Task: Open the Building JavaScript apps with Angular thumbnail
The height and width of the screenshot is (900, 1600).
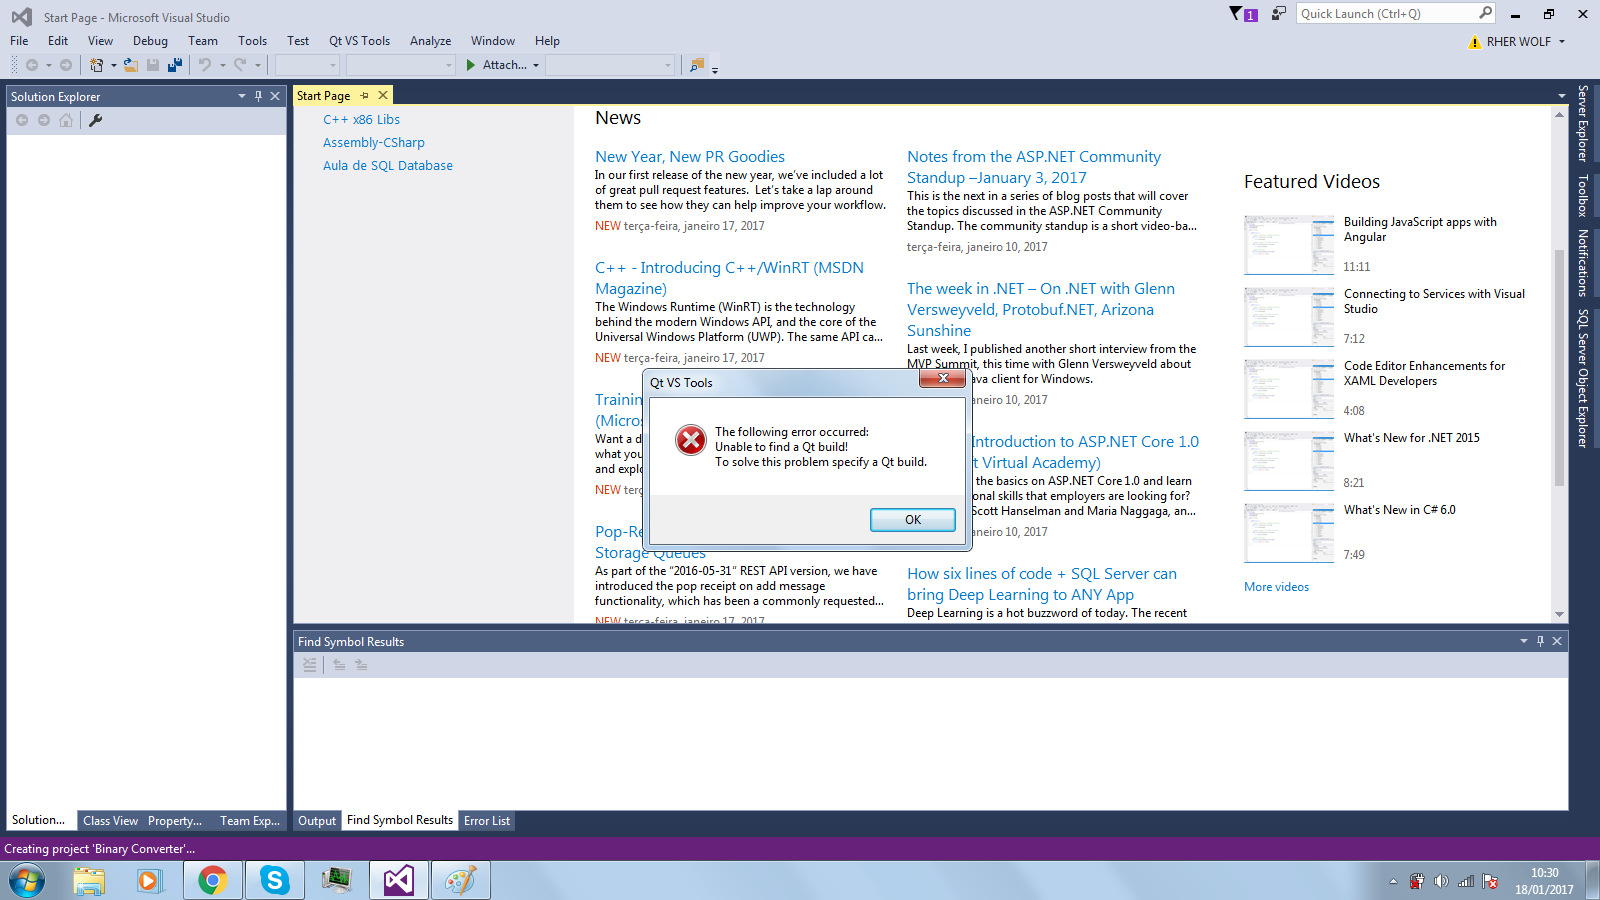Action: pos(1289,245)
